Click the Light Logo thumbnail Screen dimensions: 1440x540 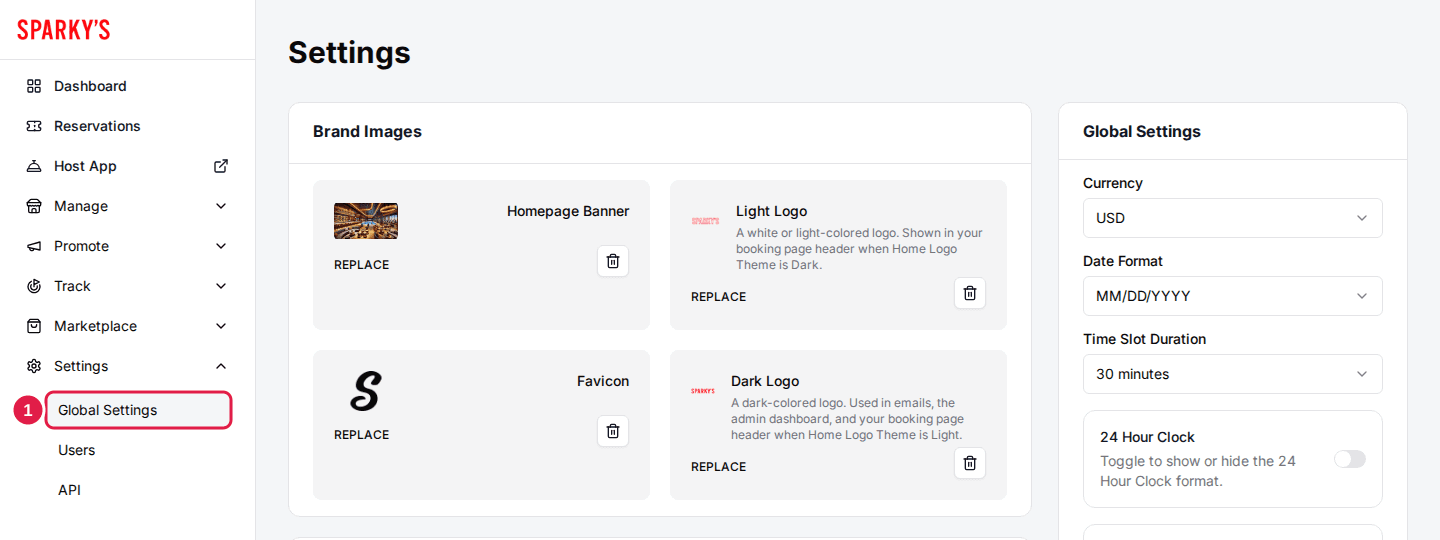click(x=705, y=221)
